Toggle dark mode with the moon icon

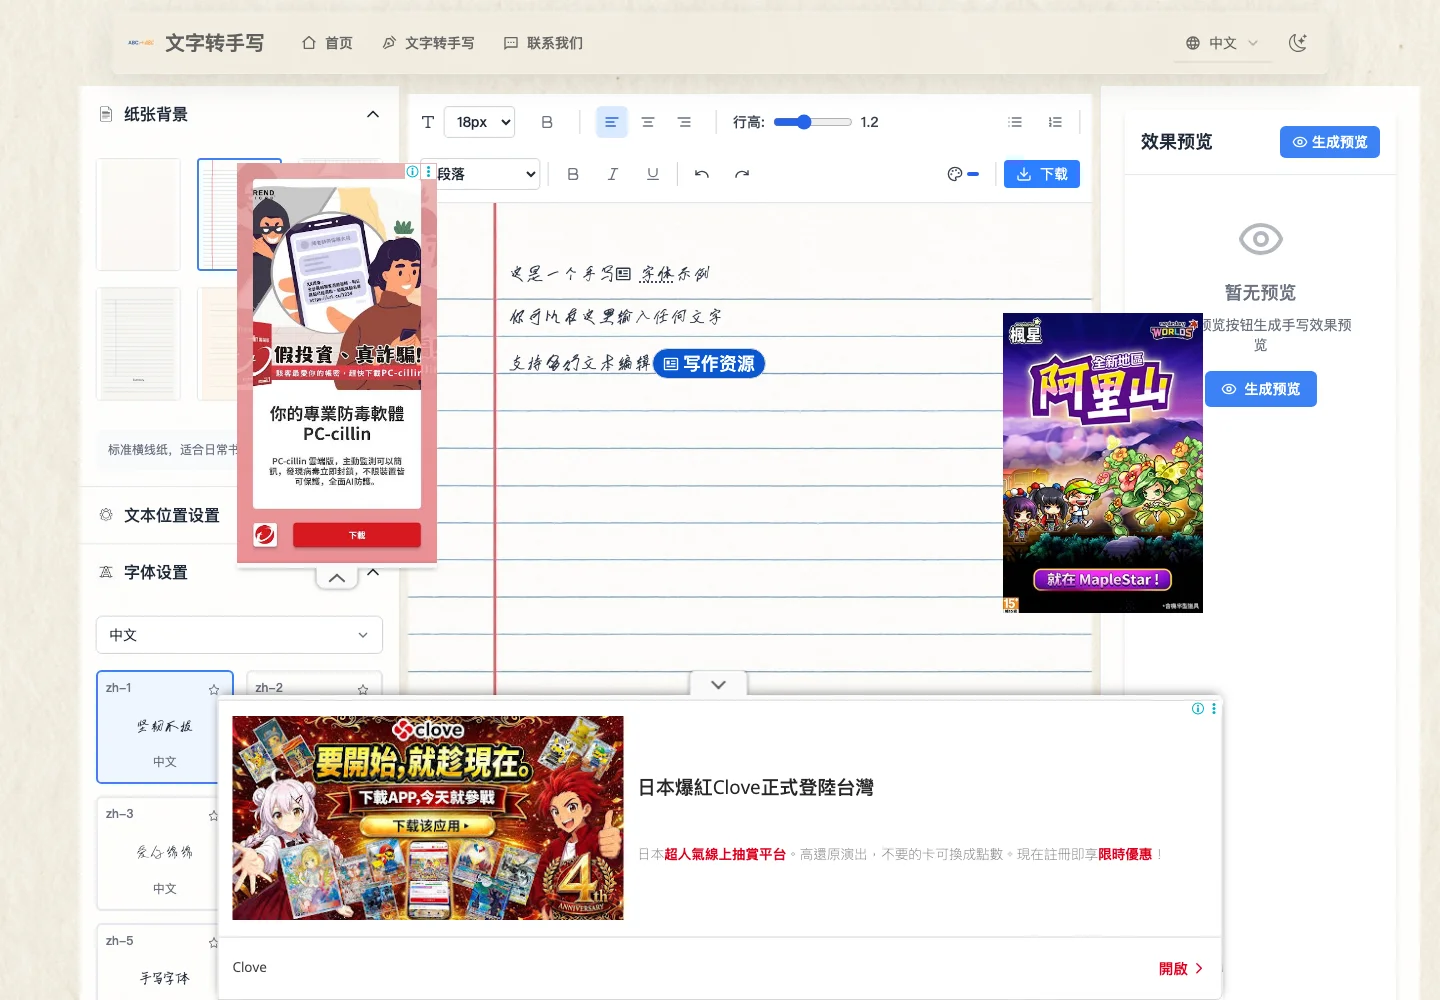click(1298, 43)
